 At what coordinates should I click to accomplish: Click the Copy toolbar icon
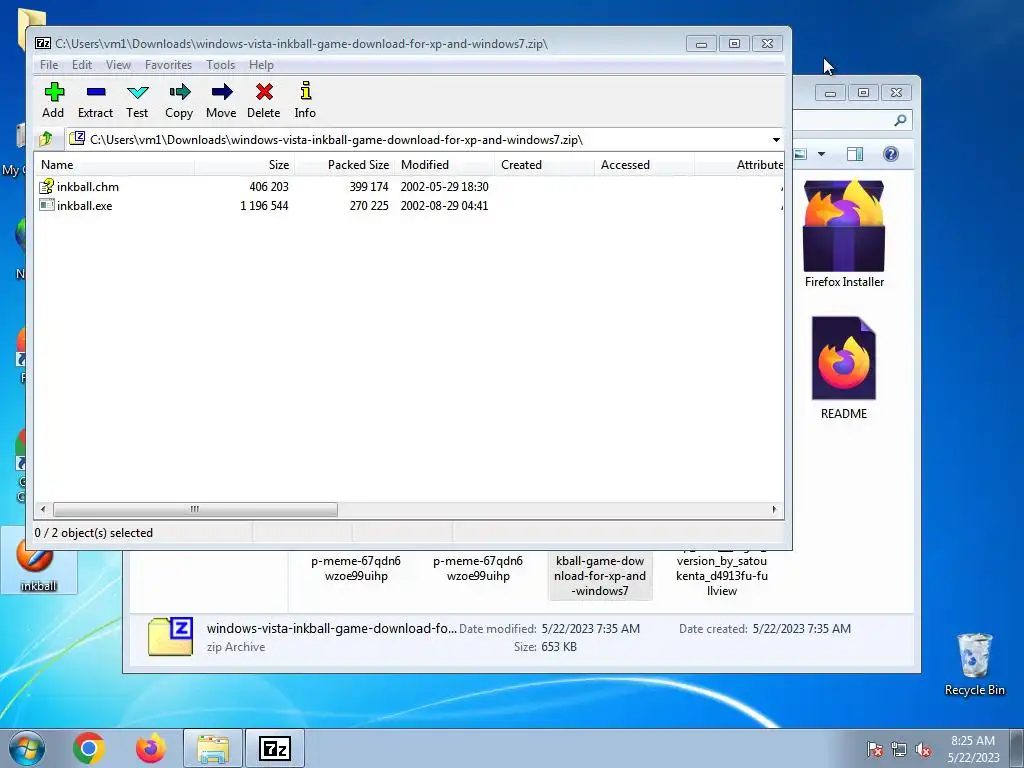pos(179,99)
